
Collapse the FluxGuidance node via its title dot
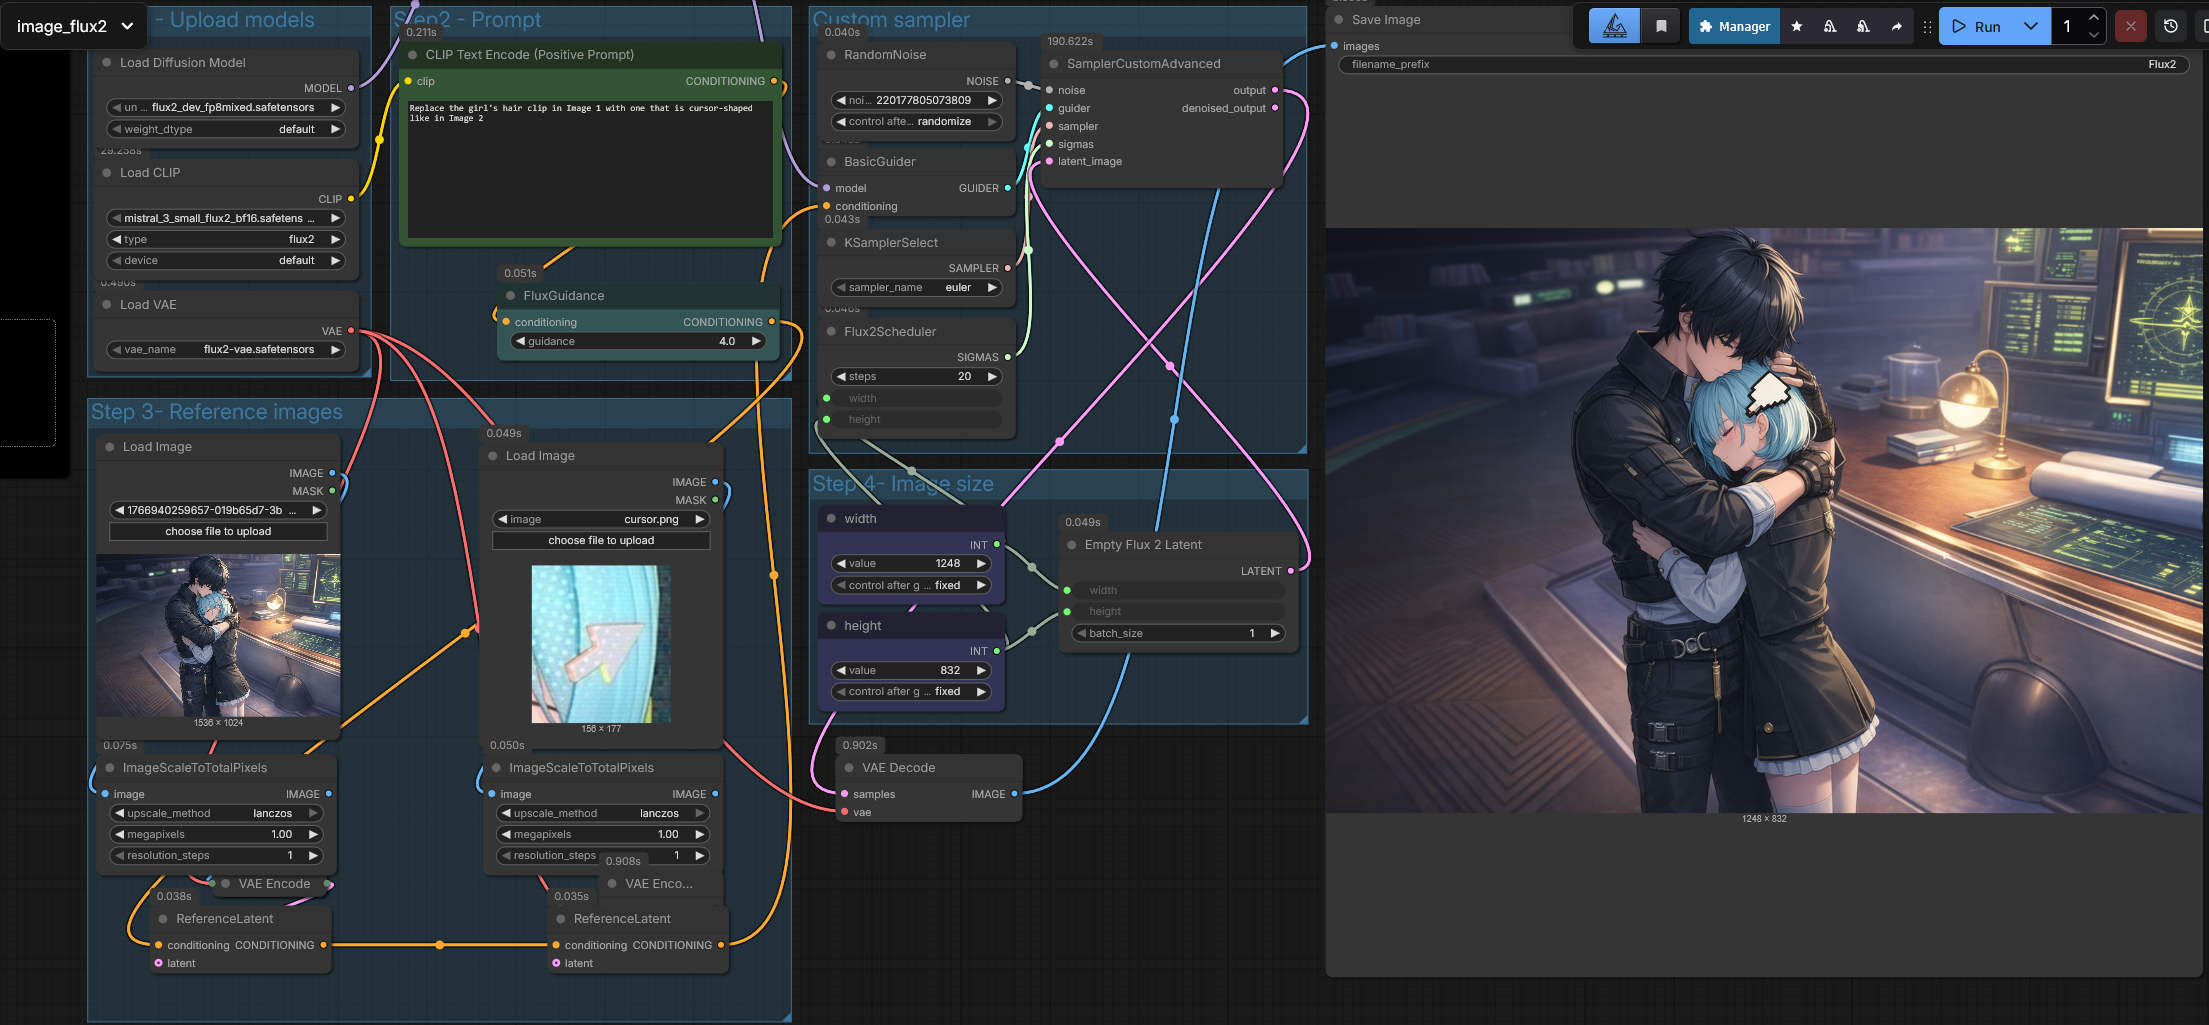[x=511, y=296]
